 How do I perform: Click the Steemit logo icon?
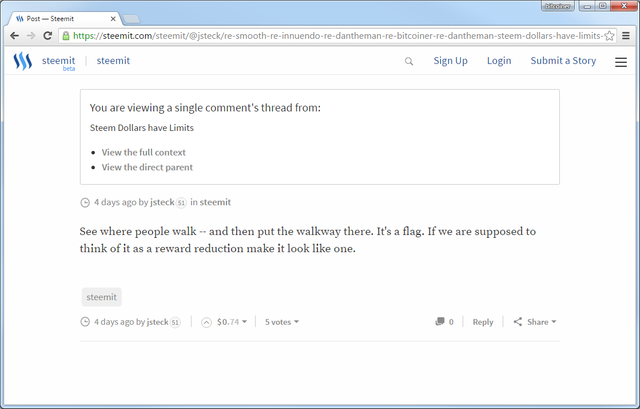pyautogui.click(x=22, y=61)
